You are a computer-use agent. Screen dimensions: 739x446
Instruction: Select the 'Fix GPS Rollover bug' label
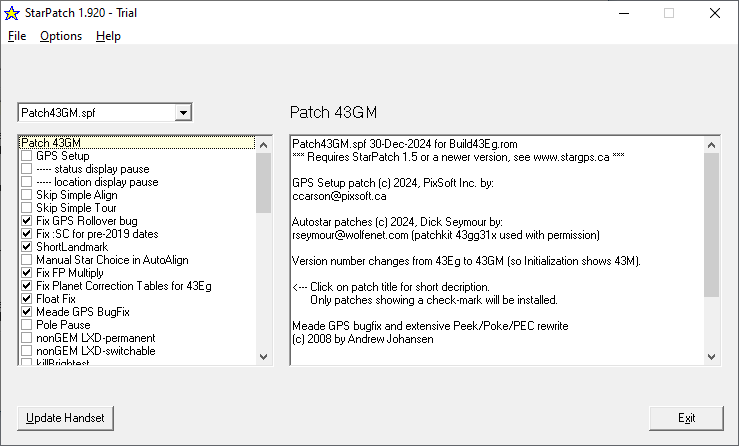coord(87,221)
